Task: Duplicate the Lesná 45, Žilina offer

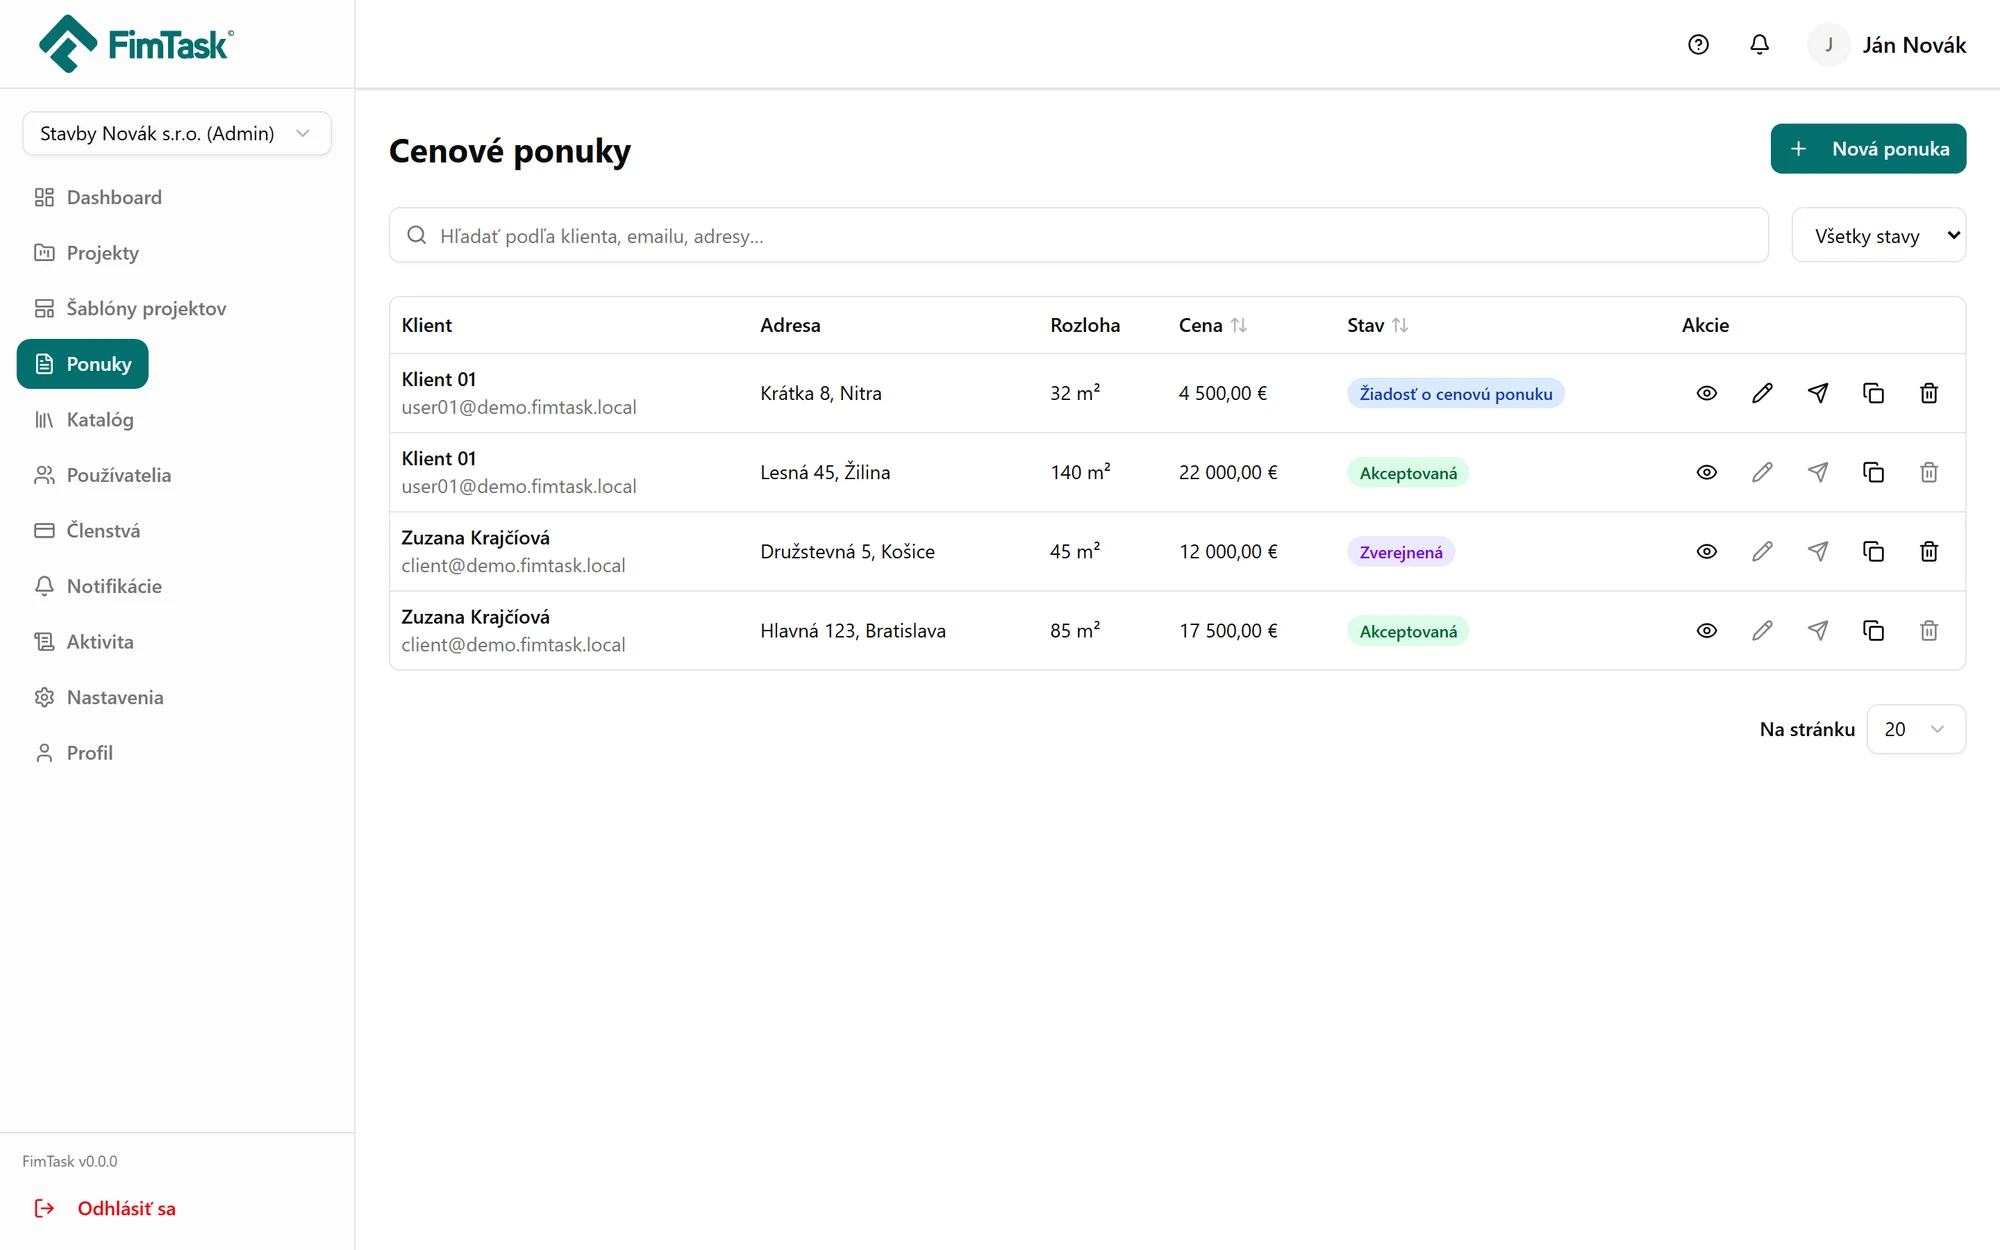Action: (x=1873, y=472)
